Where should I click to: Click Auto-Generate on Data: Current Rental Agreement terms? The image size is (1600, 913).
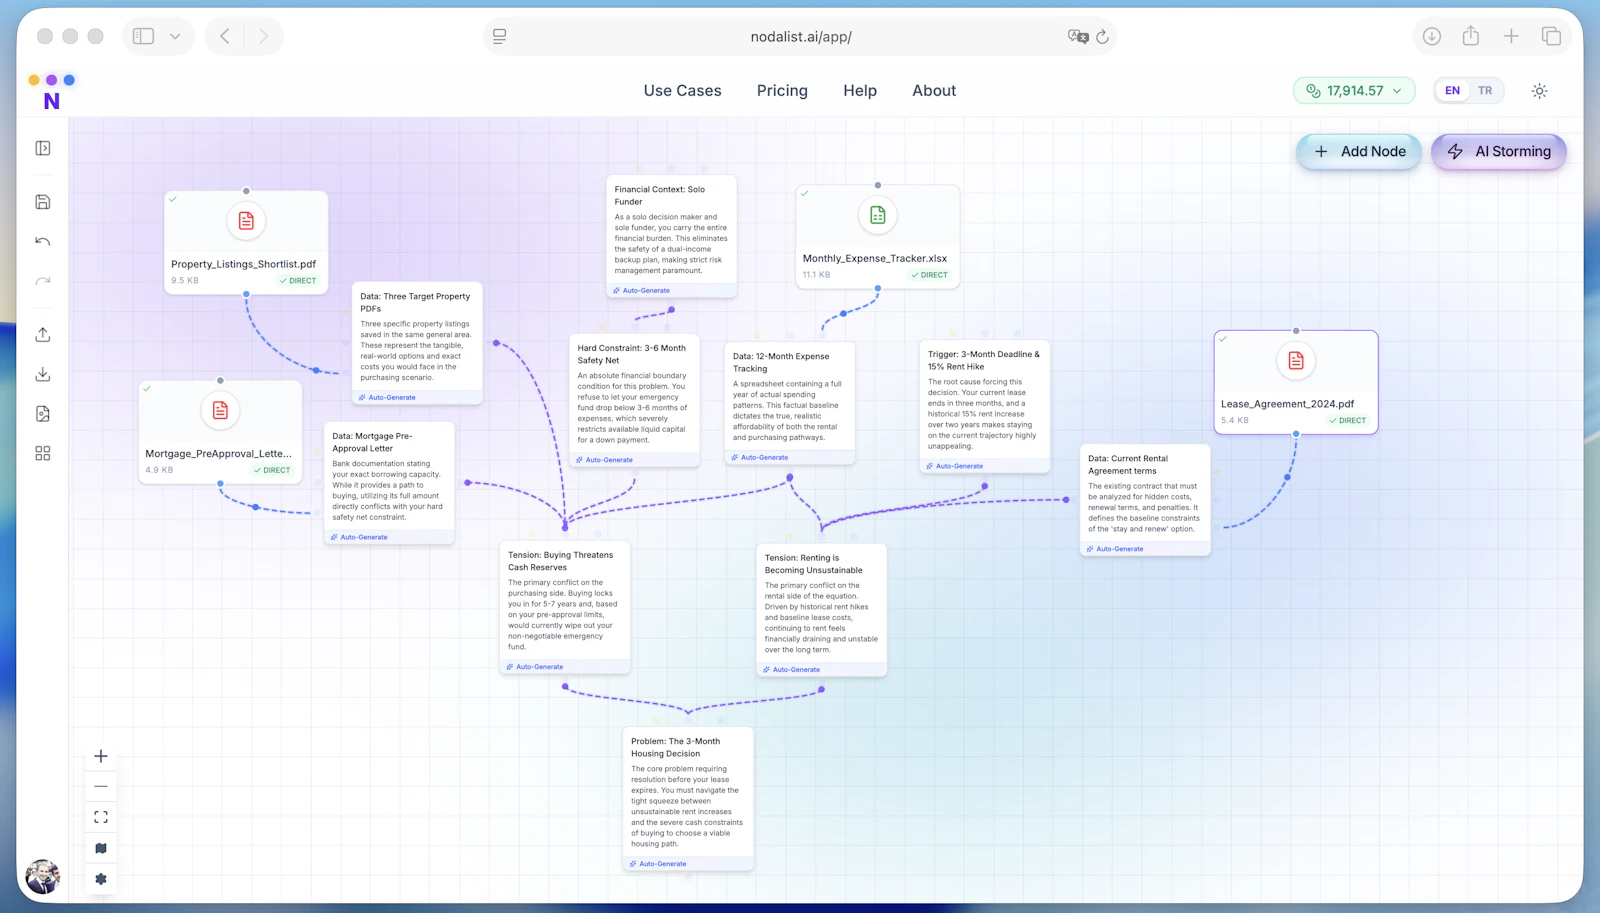click(1115, 549)
